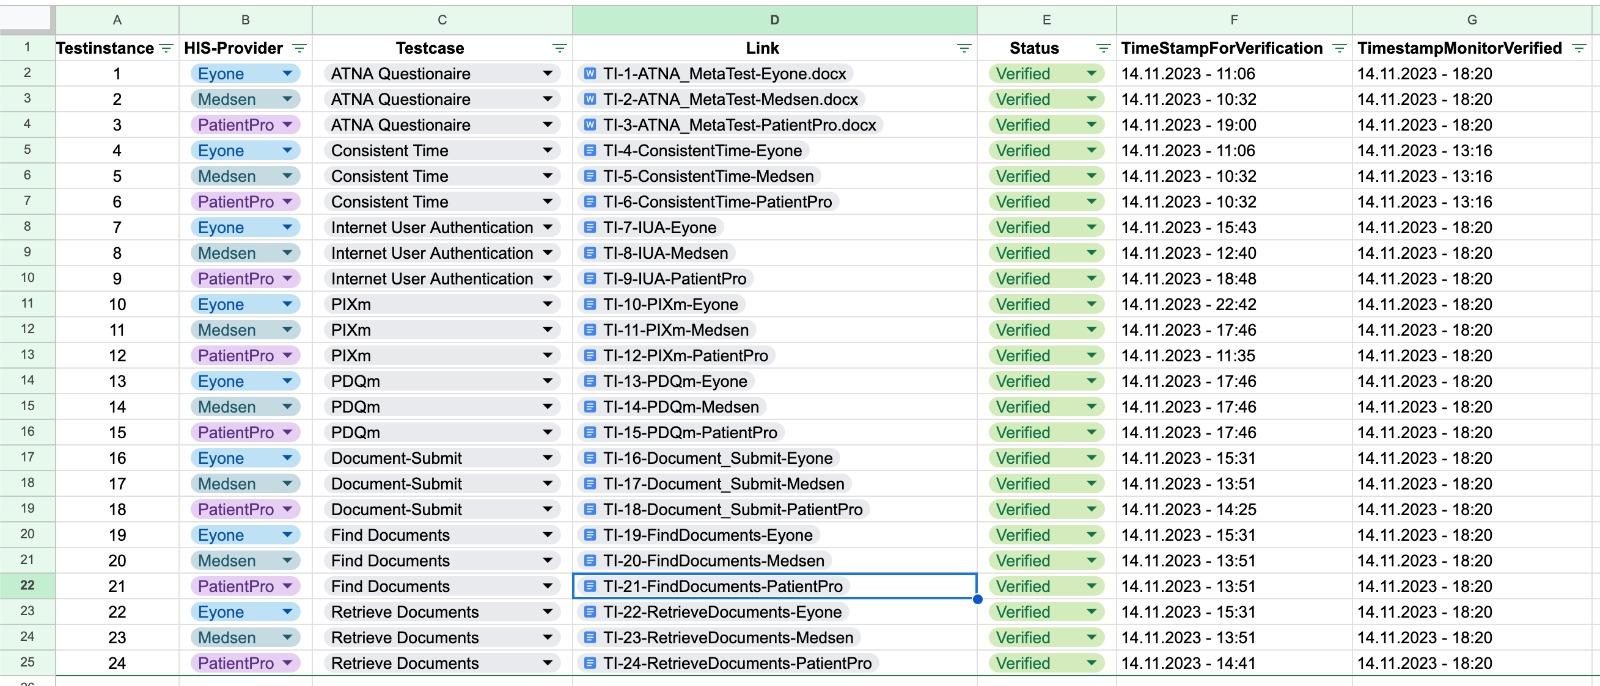Image resolution: width=1600 pixels, height=686 pixels.
Task: Click Docs icon of TI-9-IUA-PatientPro
Action: (x=590, y=279)
